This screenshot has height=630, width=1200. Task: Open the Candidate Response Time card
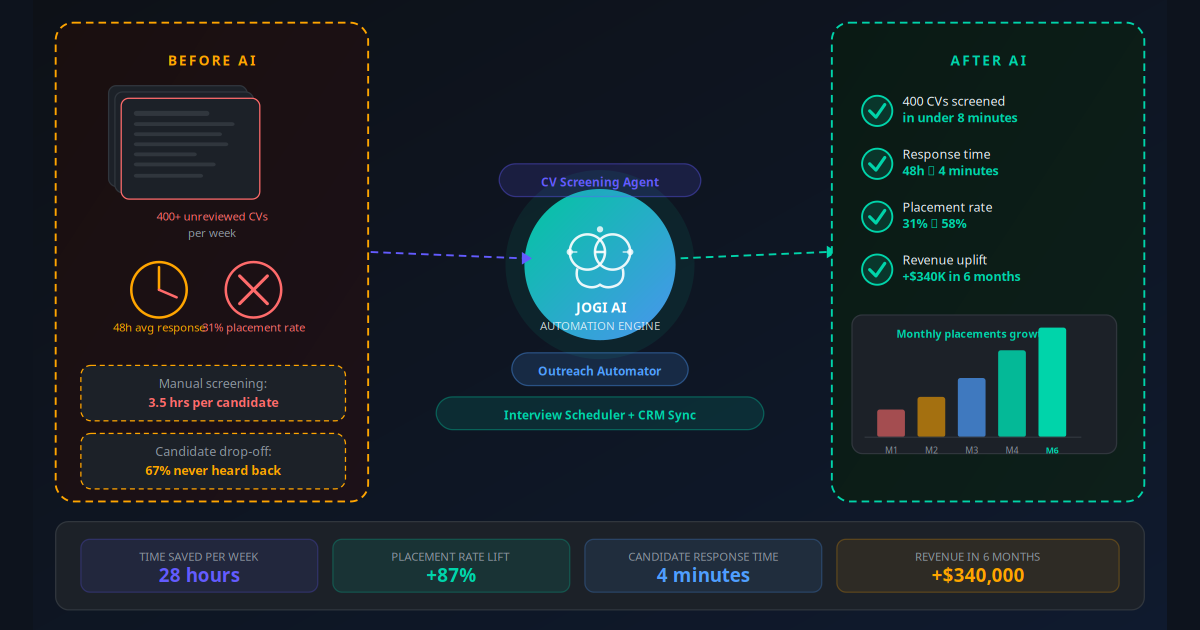703,566
